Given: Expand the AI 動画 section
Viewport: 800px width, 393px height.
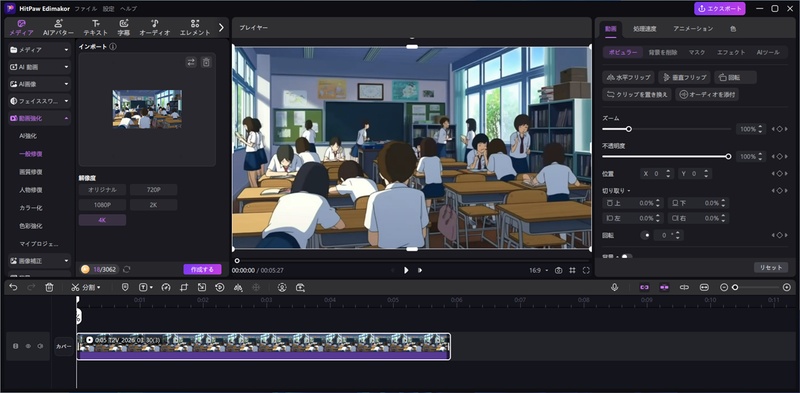Looking at the screenshot, I should pos(39,67).
